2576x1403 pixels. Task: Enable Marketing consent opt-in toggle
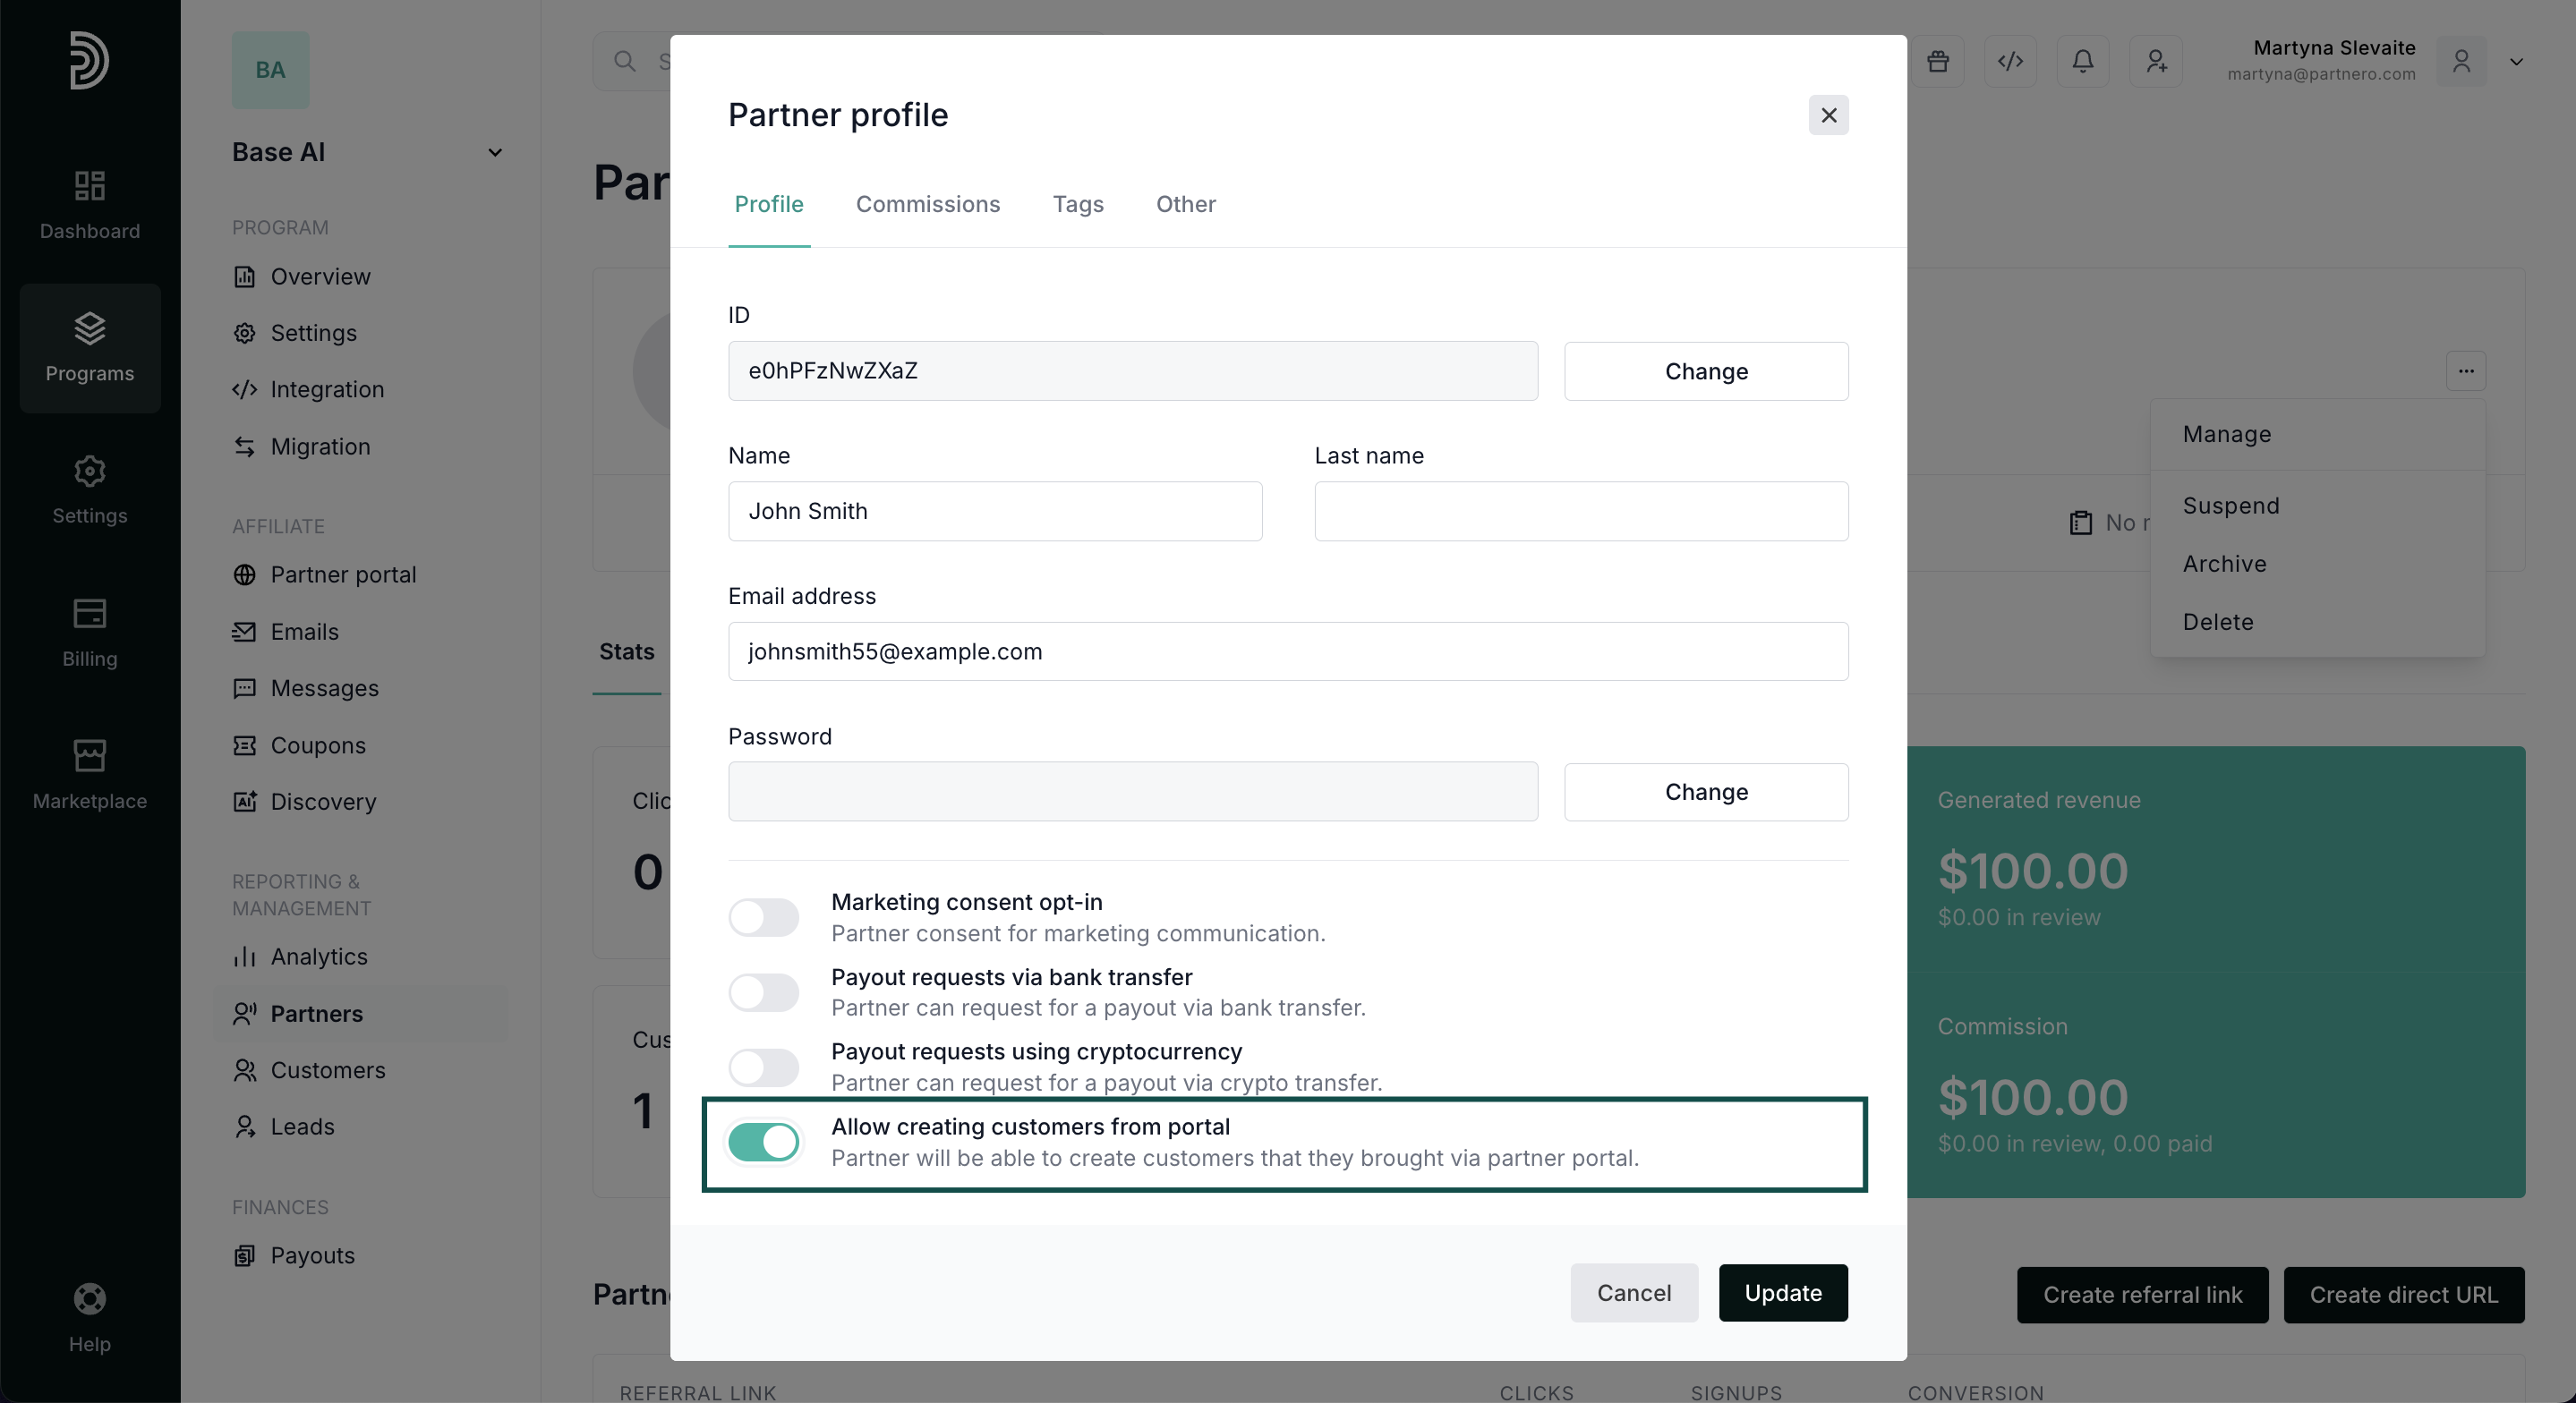click(x=763, y=917)
